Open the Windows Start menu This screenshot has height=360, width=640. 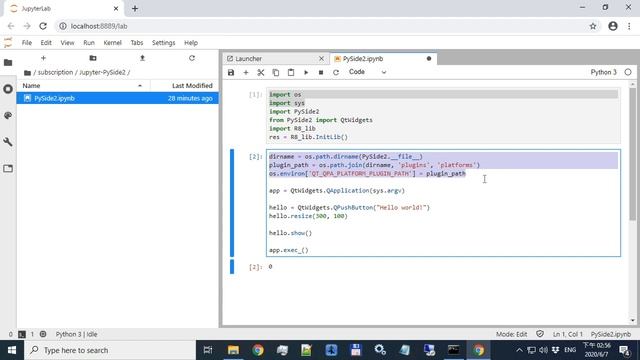click(x=12, y=350)
